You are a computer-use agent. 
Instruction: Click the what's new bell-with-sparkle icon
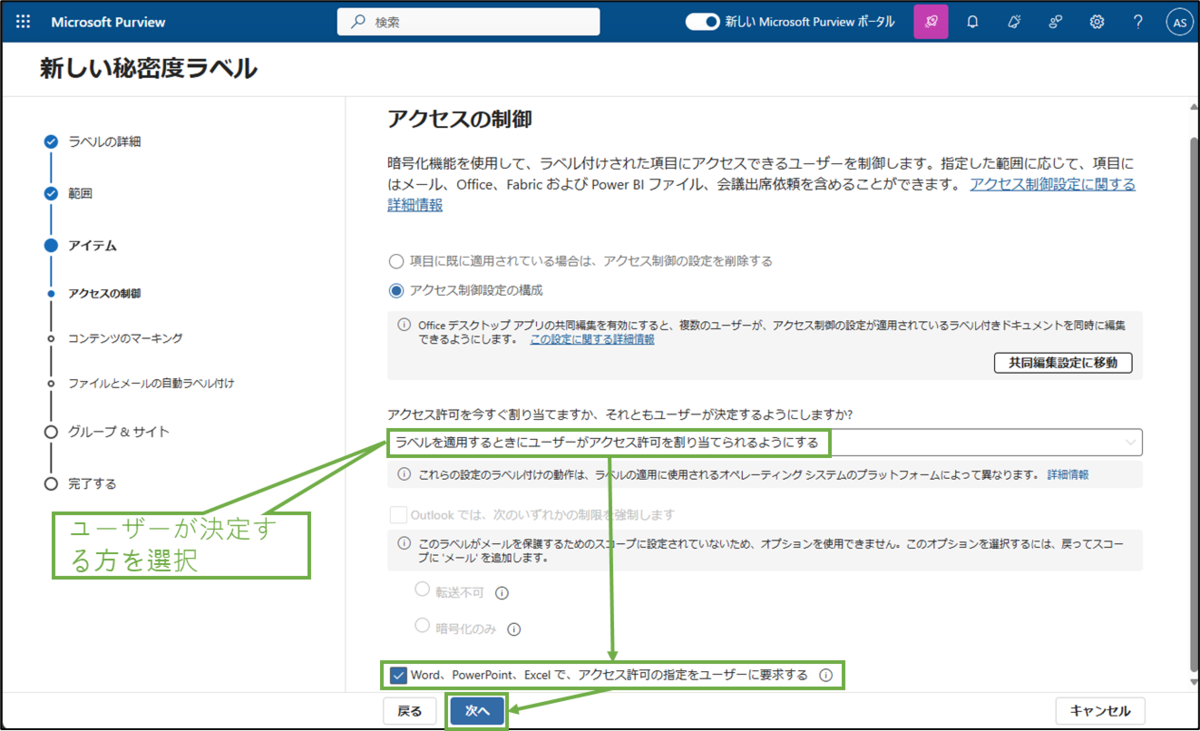(1014, 22)
